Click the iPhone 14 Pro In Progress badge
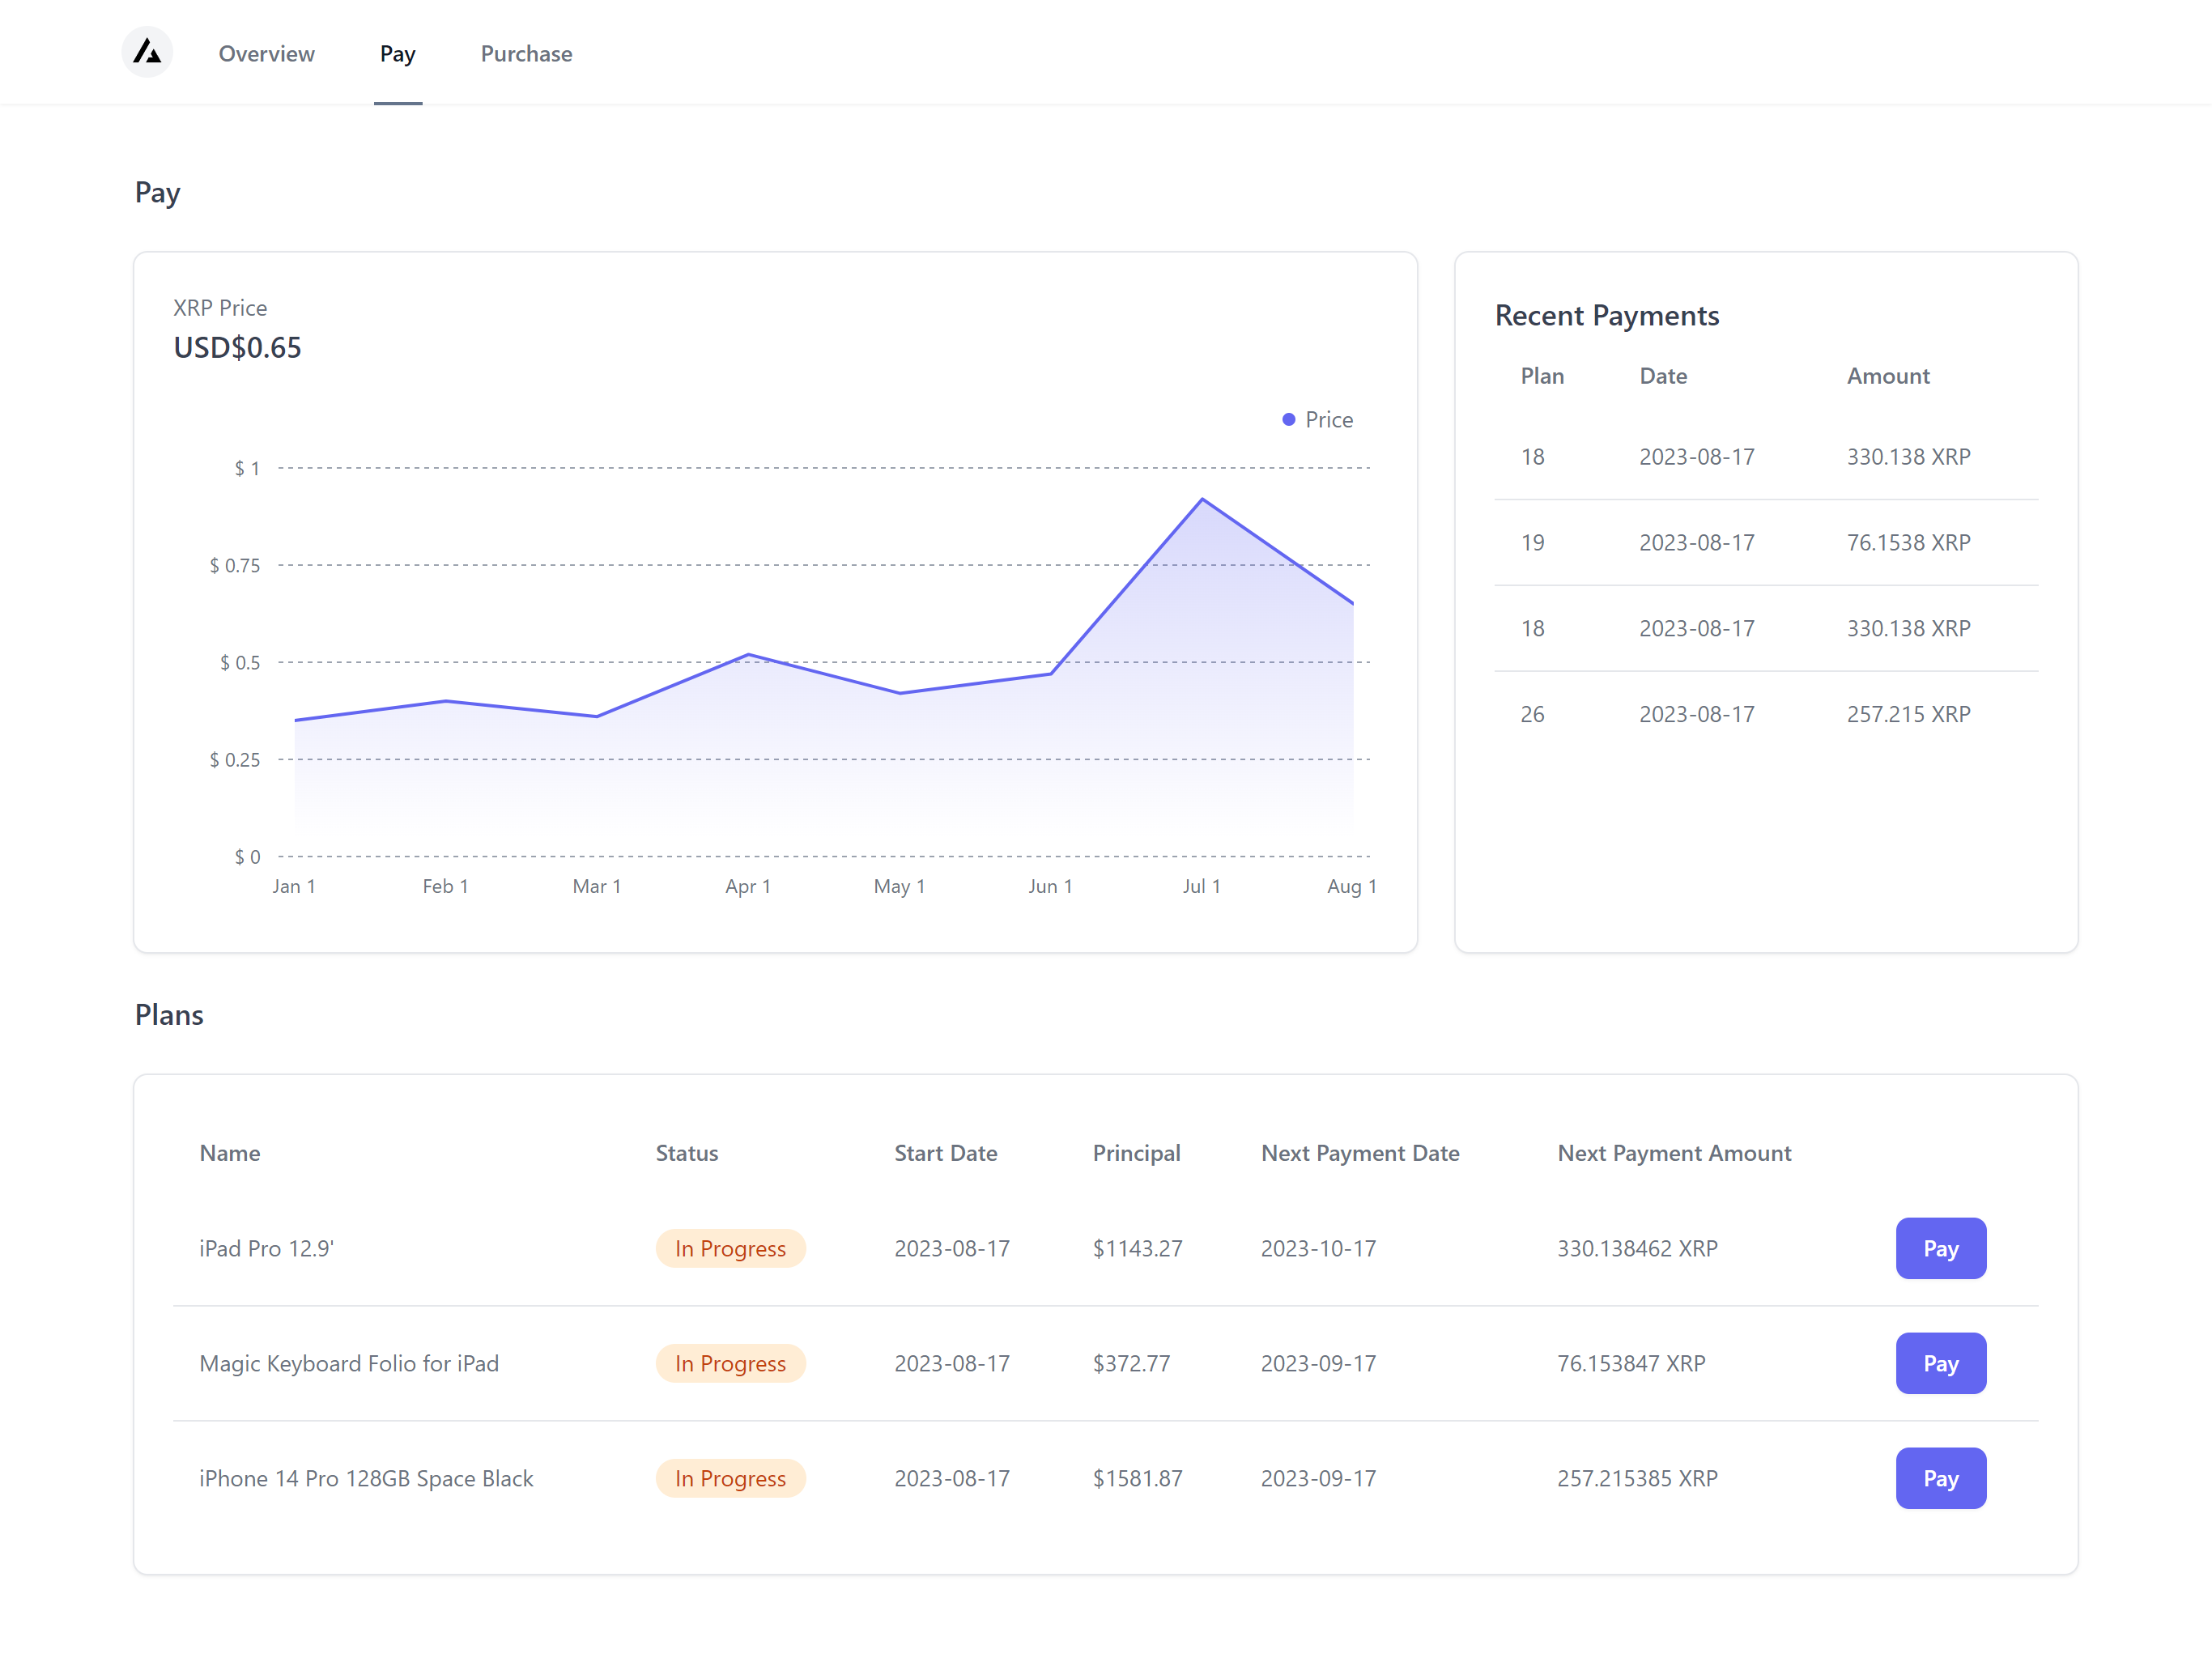The image size is (2212, 1658). (x=730, y=1478)
